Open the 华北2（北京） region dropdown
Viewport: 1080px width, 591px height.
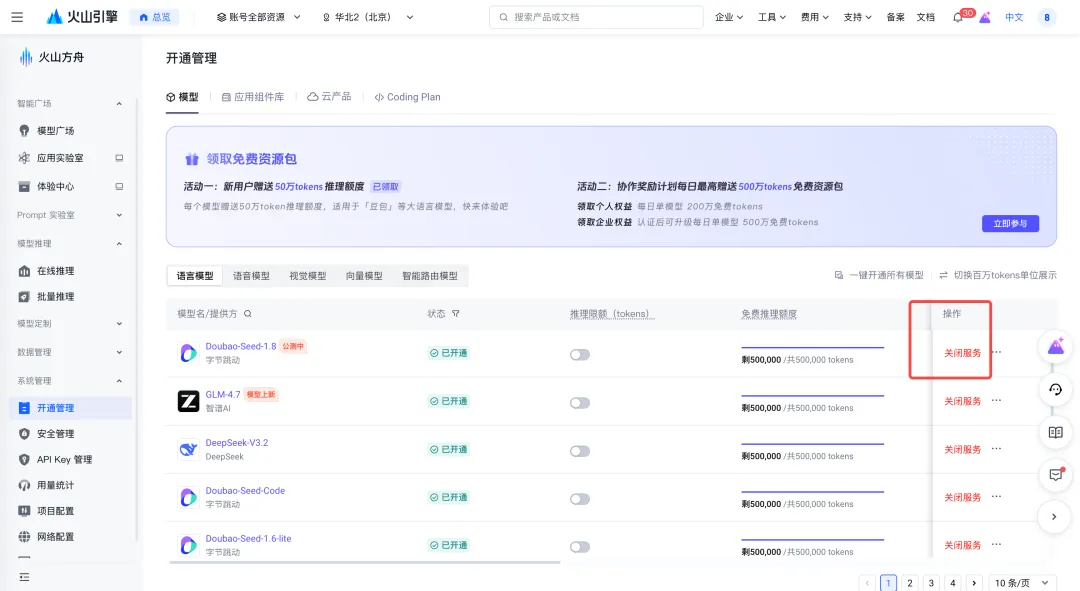[368, 17]
